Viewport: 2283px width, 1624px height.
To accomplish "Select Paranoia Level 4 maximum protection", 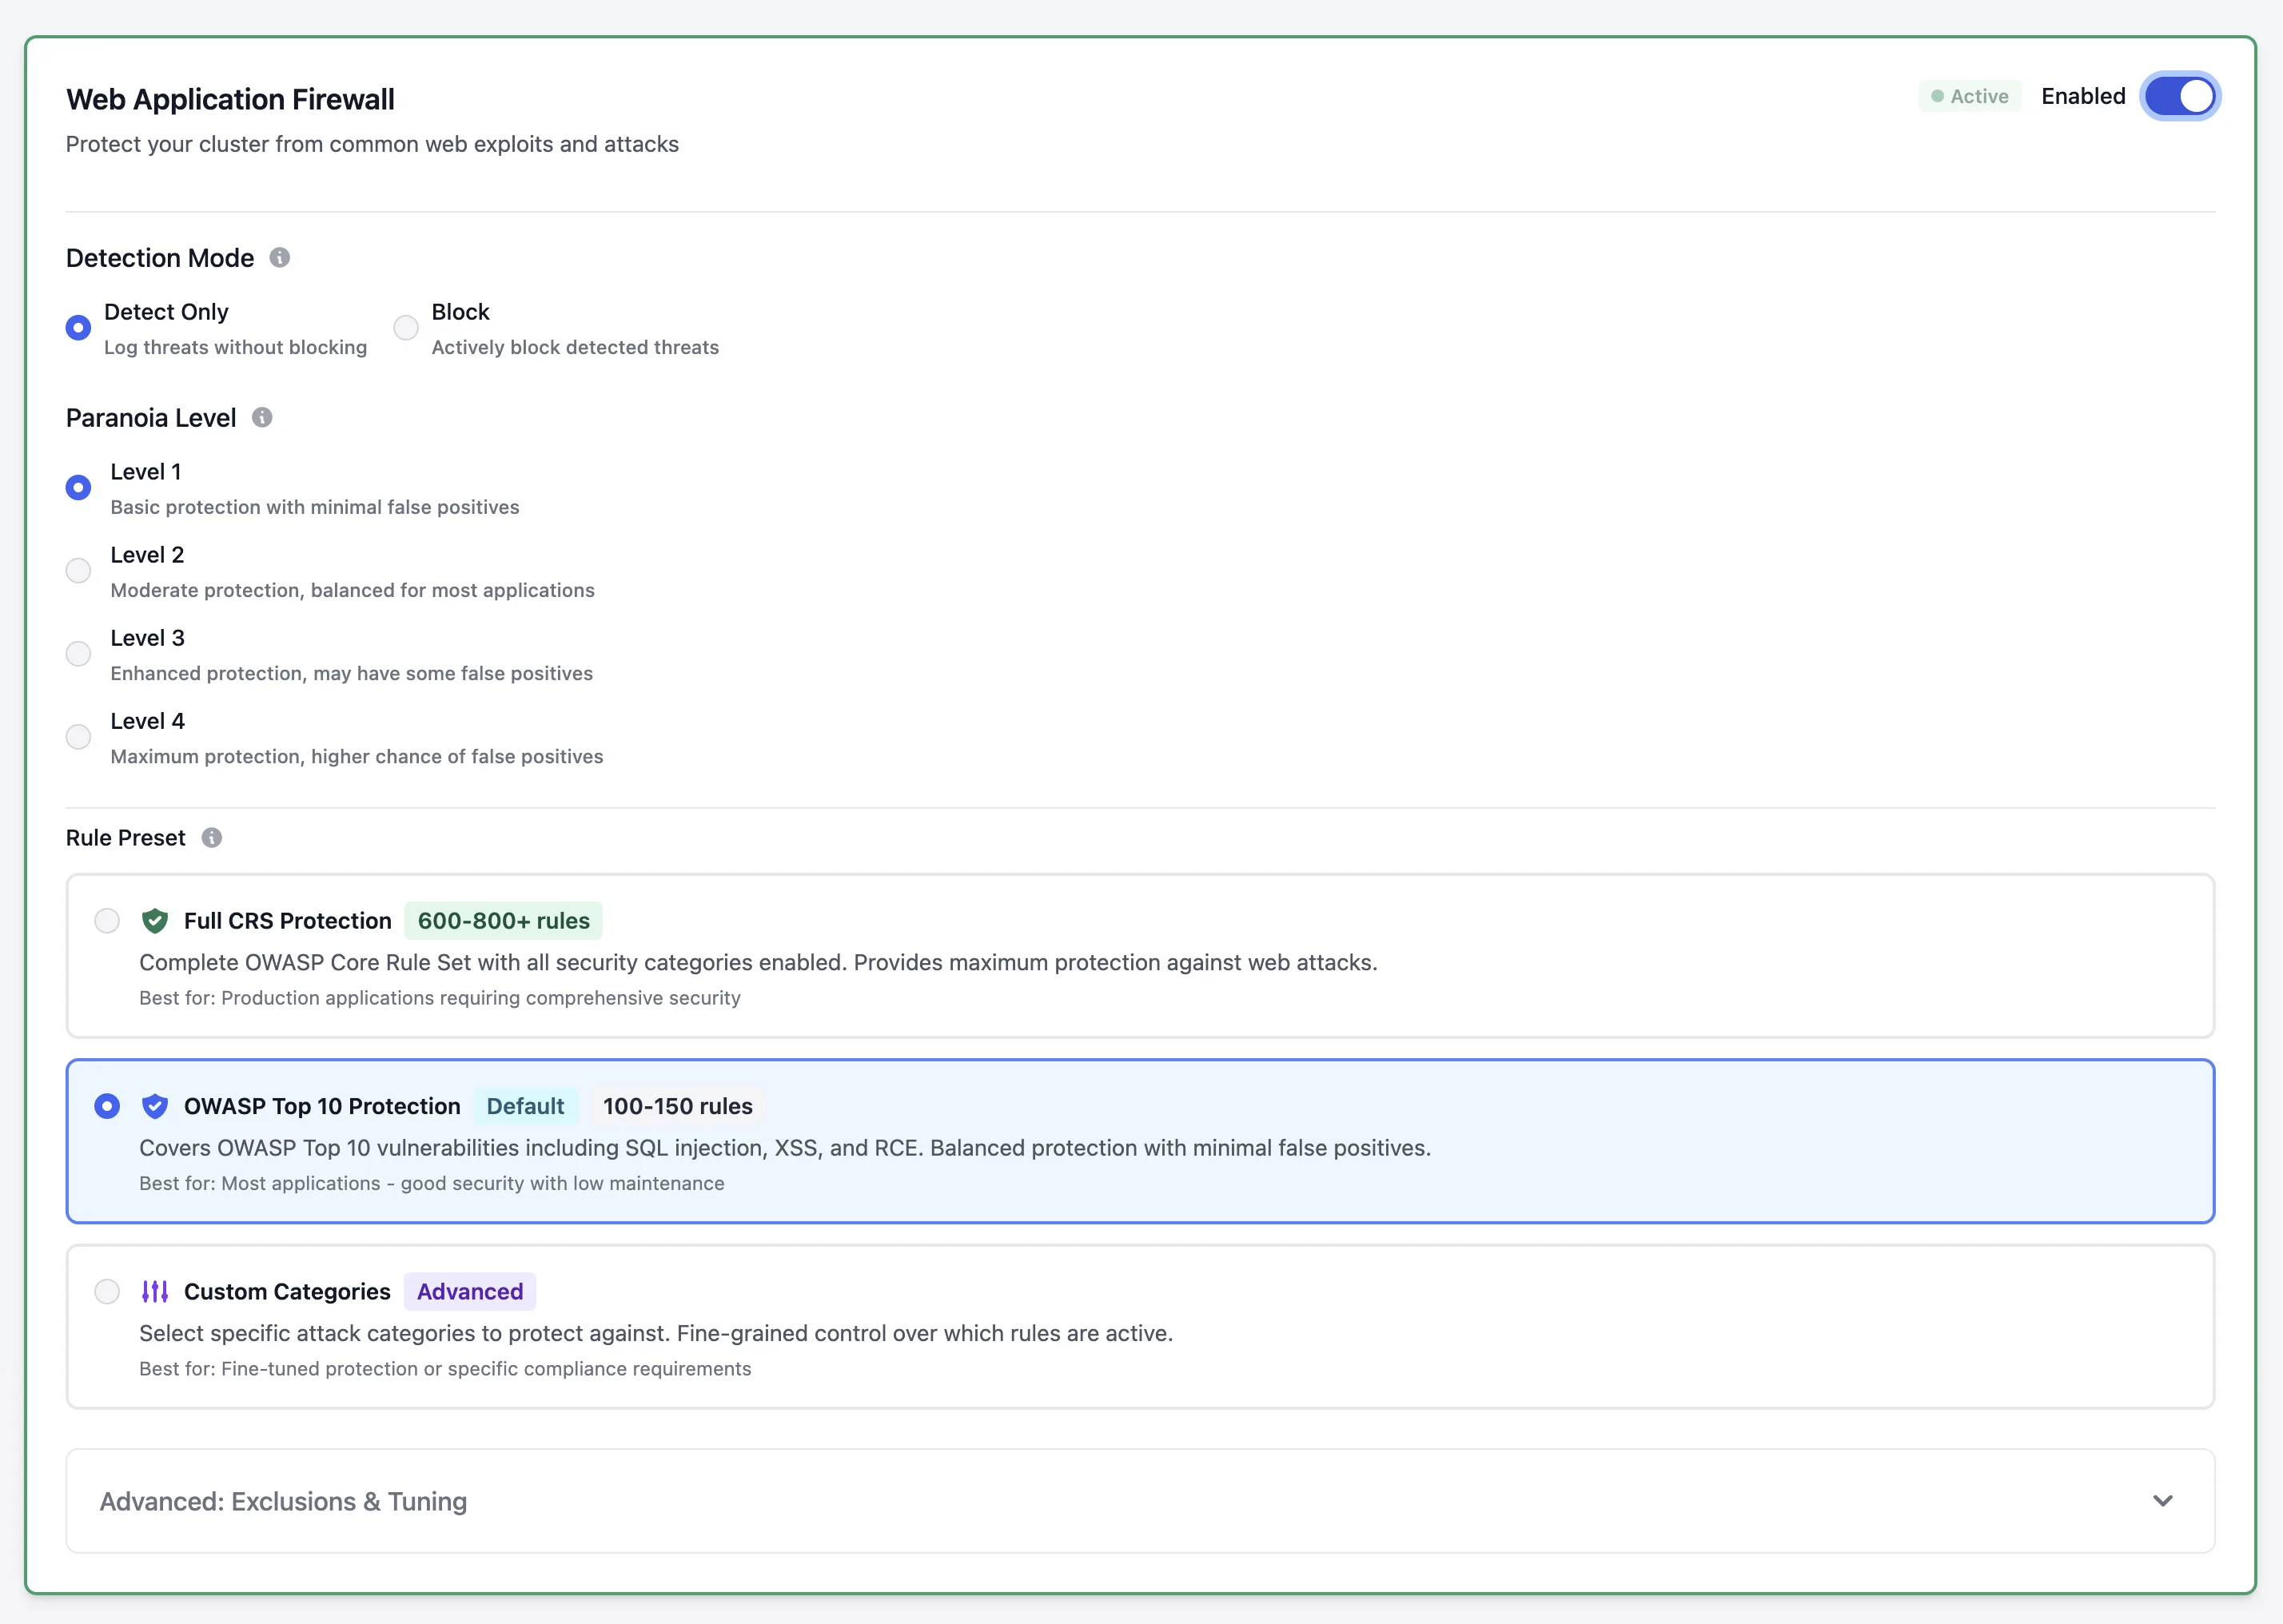I will tap(78, 737).
